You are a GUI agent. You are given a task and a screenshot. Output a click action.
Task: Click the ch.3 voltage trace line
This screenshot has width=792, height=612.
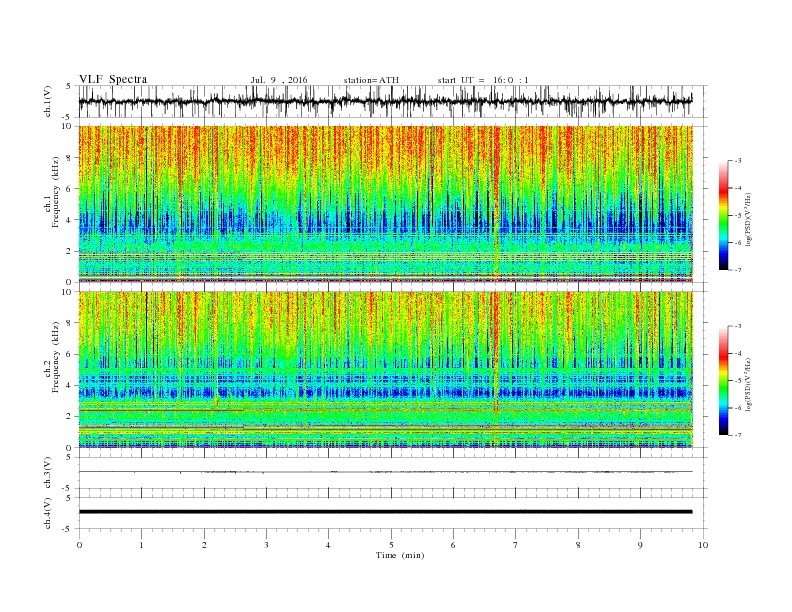coord(385,472)
